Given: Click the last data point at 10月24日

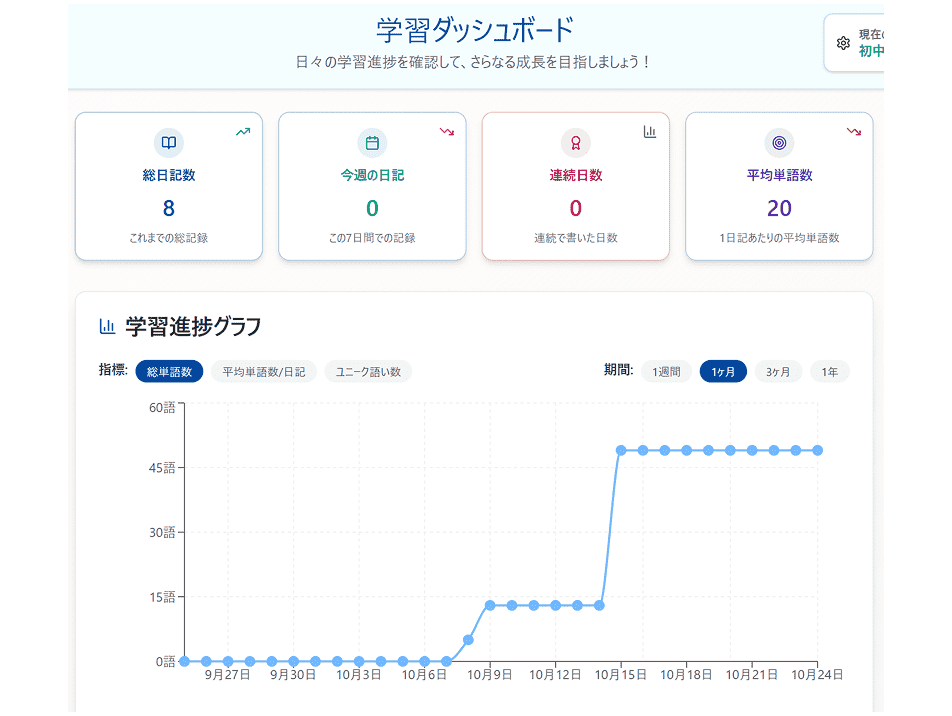Looking at the screenshot, I should point(818,450).
